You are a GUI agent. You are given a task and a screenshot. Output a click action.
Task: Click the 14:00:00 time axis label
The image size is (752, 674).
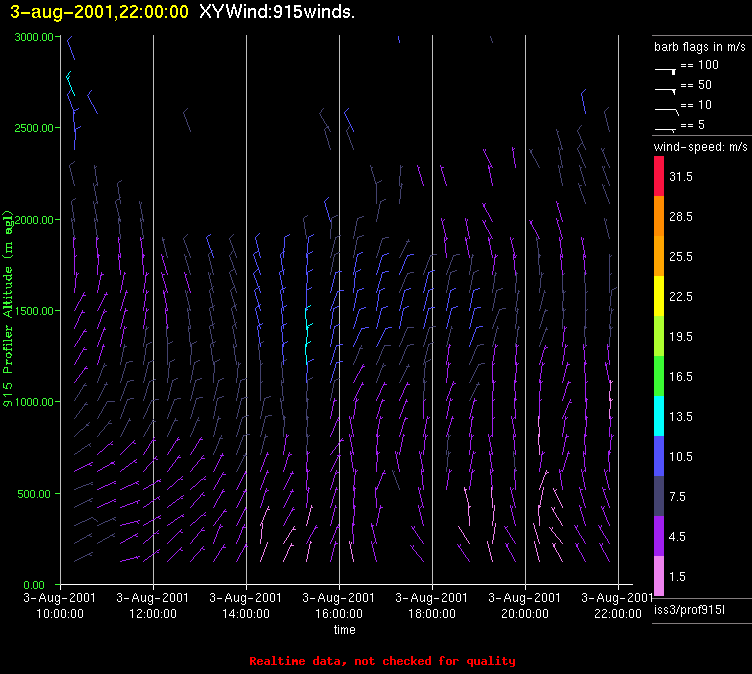[x=246, y=614]
